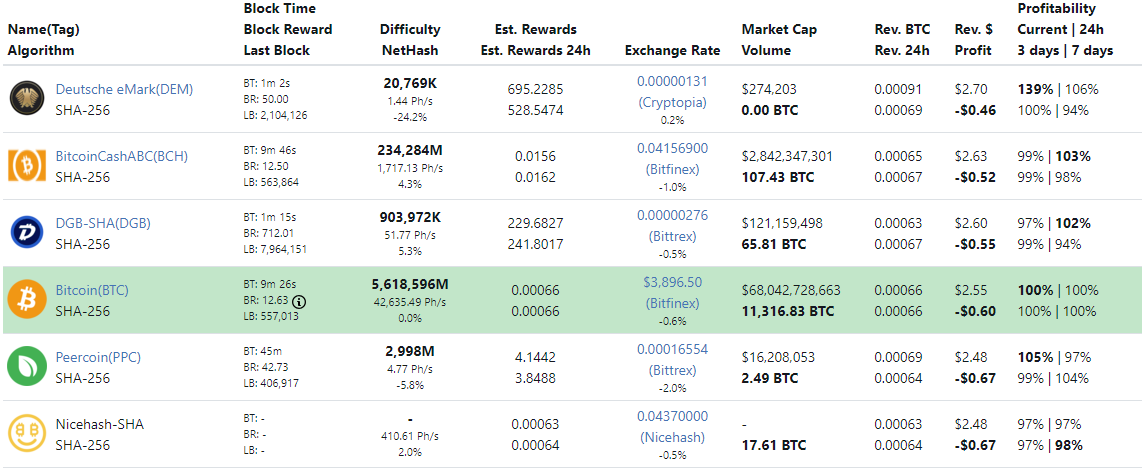Open the BitcoinCashABC(BCH) coin link
The height and width of the screenshot is (473, 1142).
[121, 156]
